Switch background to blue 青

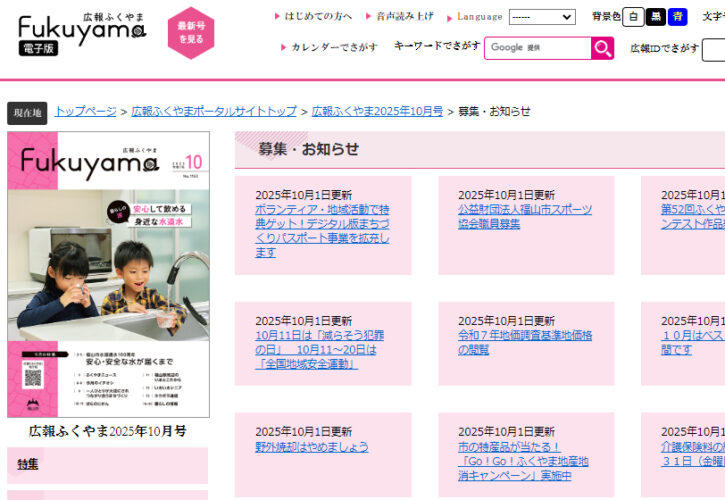pyautogui.click(x=677, y=17)
